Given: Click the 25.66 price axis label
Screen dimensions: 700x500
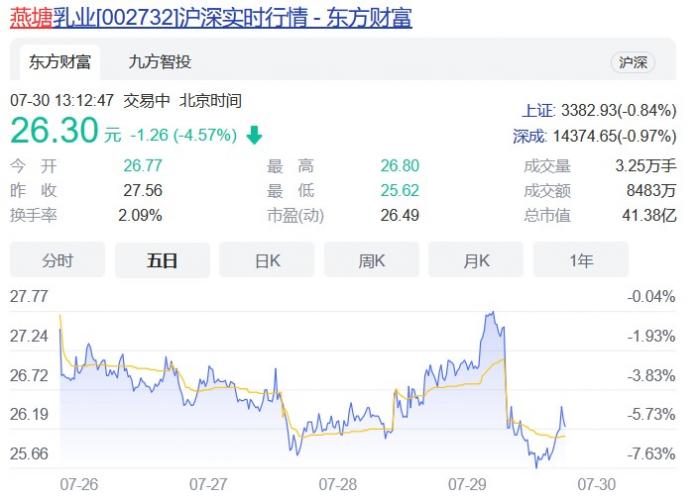Looking at the screenshot, I should [29, 454].
